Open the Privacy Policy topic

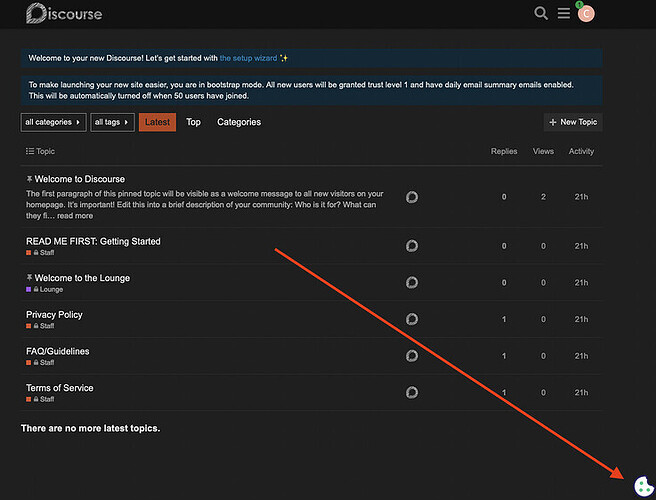(x=54, y=315)
